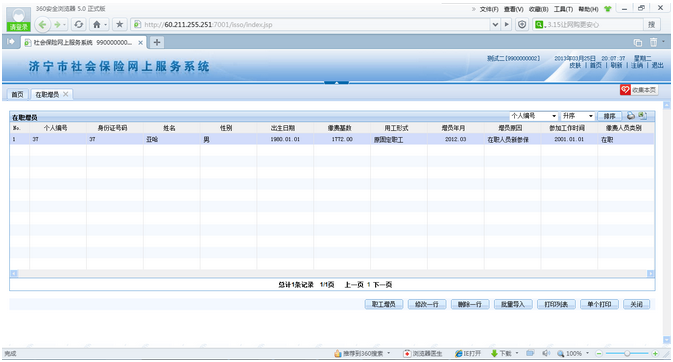Click the star favorites icon in the toolbar
The height and width of the screenshot is (362, 673).
pos(120,24)
